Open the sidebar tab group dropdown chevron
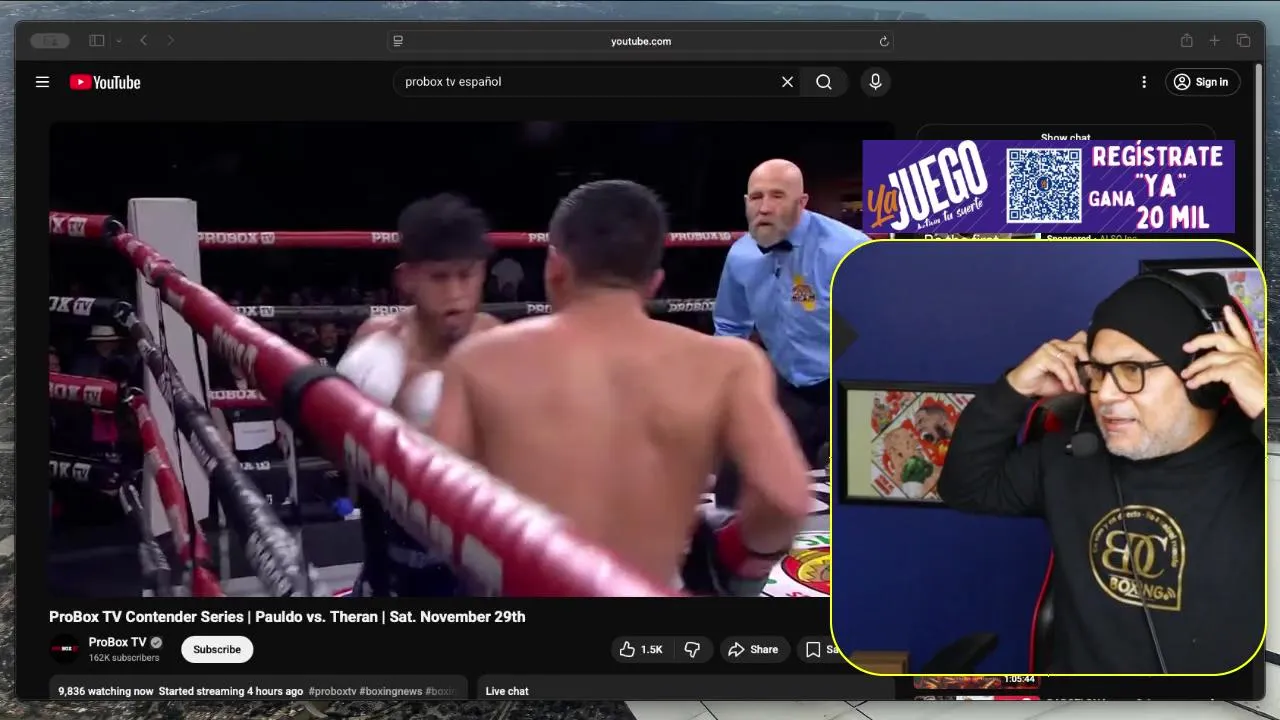 point(119,41)
